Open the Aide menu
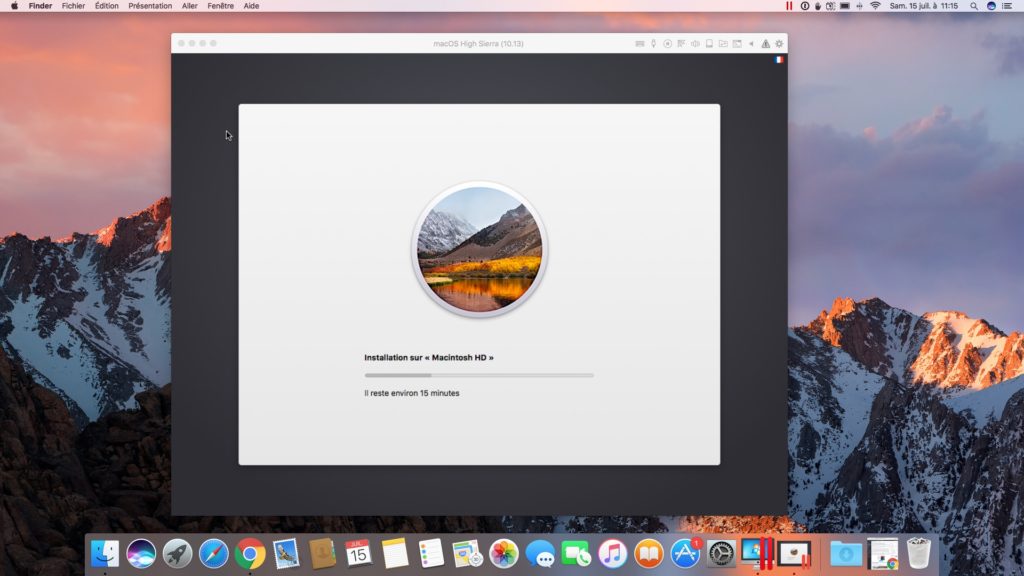This screenshot has width=1024, height=576. click(x=251, y=6)
